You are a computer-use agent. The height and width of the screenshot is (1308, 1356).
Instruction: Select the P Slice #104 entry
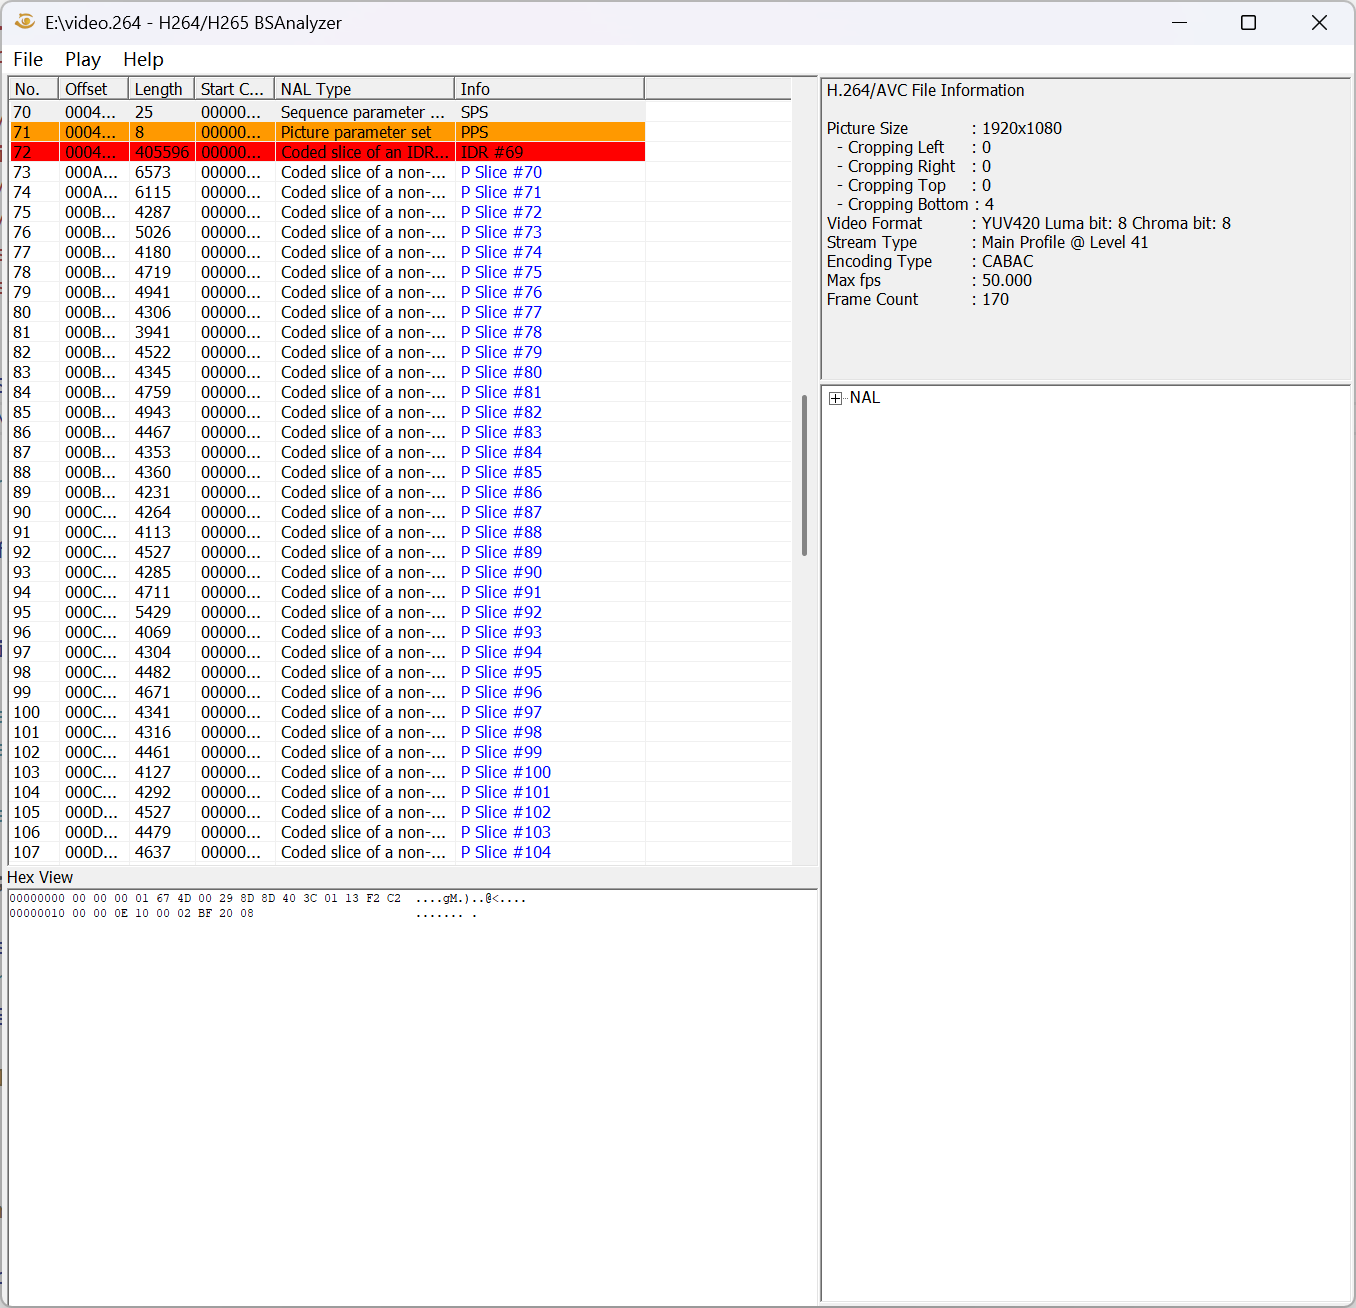click(505, 852)
